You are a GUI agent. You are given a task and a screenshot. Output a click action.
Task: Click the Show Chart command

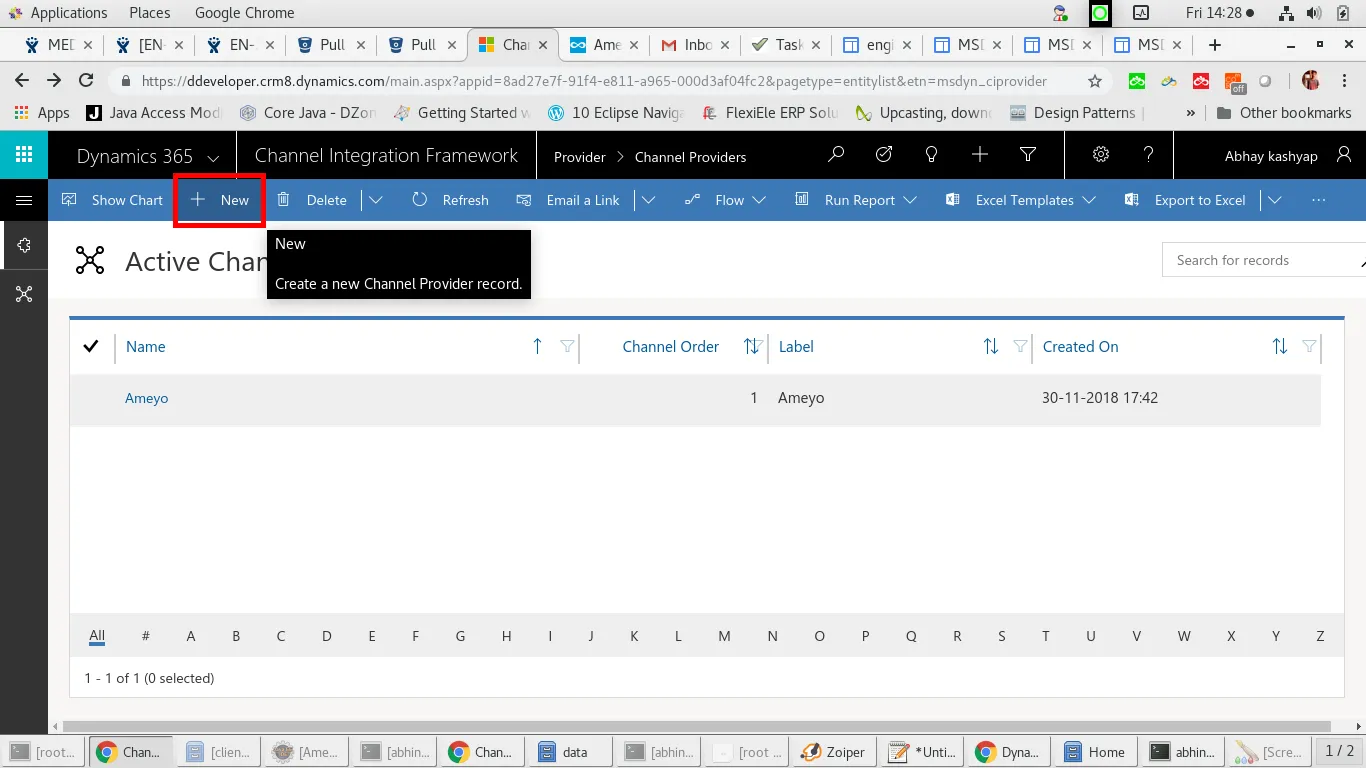pyautogui.click(x=112, y=200)
